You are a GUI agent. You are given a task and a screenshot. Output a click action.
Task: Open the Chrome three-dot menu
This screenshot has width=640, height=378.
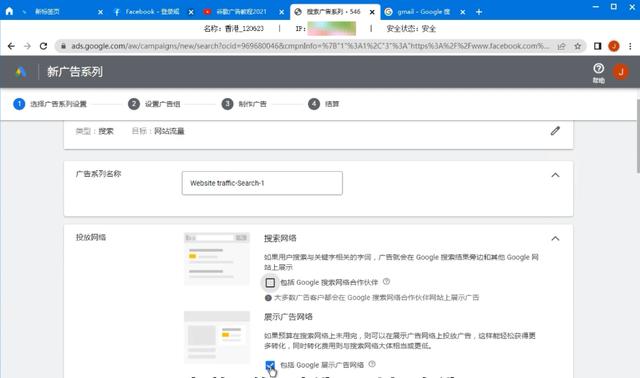[630, 46]
